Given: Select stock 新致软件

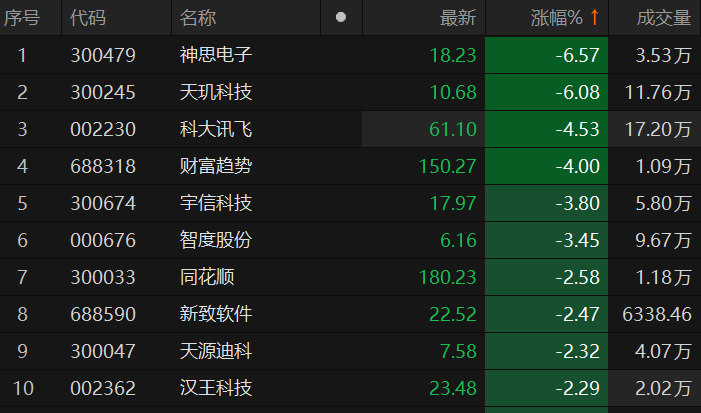Looking at the screenshot, I should tap(216, 314).
